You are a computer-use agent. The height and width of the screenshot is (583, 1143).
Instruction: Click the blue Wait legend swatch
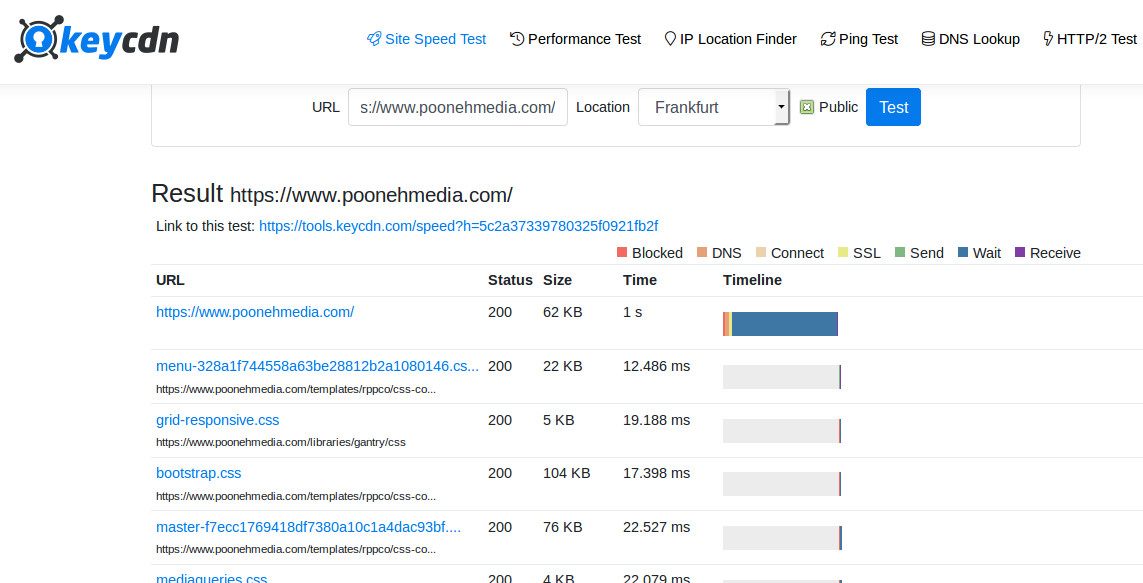coord(963,252)
